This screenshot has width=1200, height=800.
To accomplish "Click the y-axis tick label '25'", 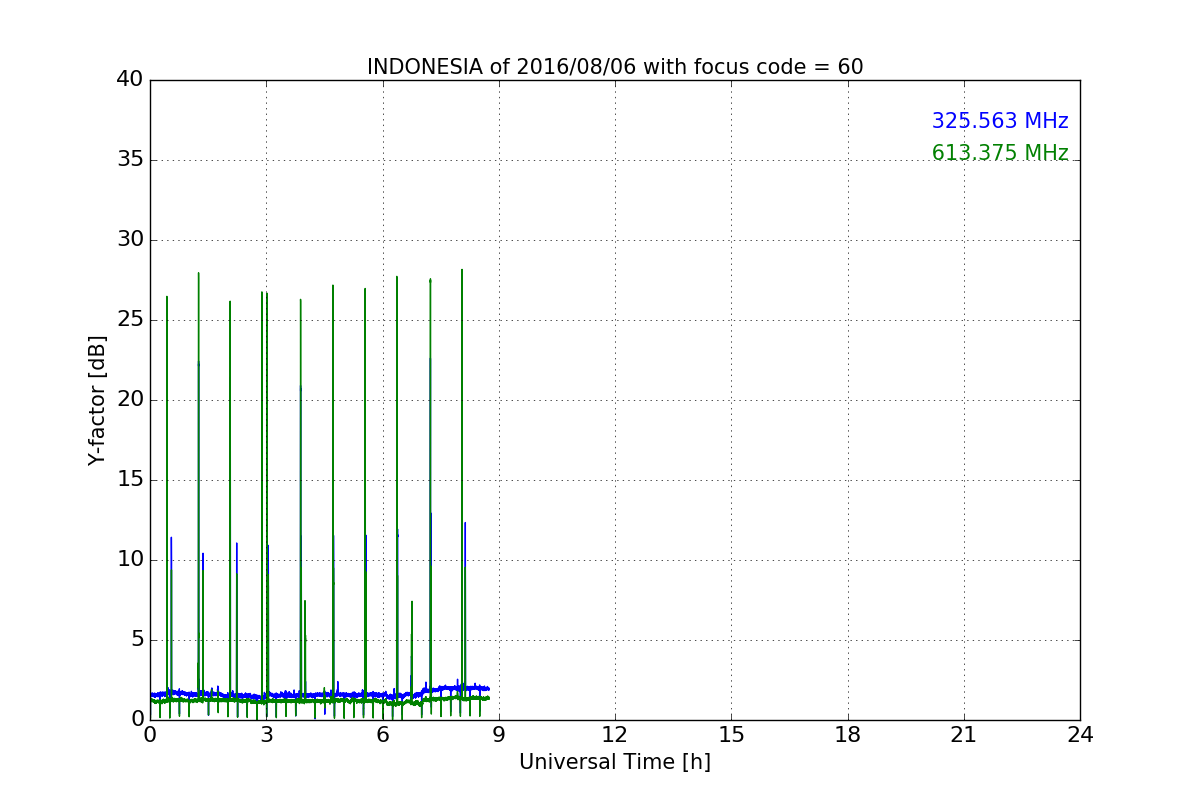I will click(x=130, y=320).
